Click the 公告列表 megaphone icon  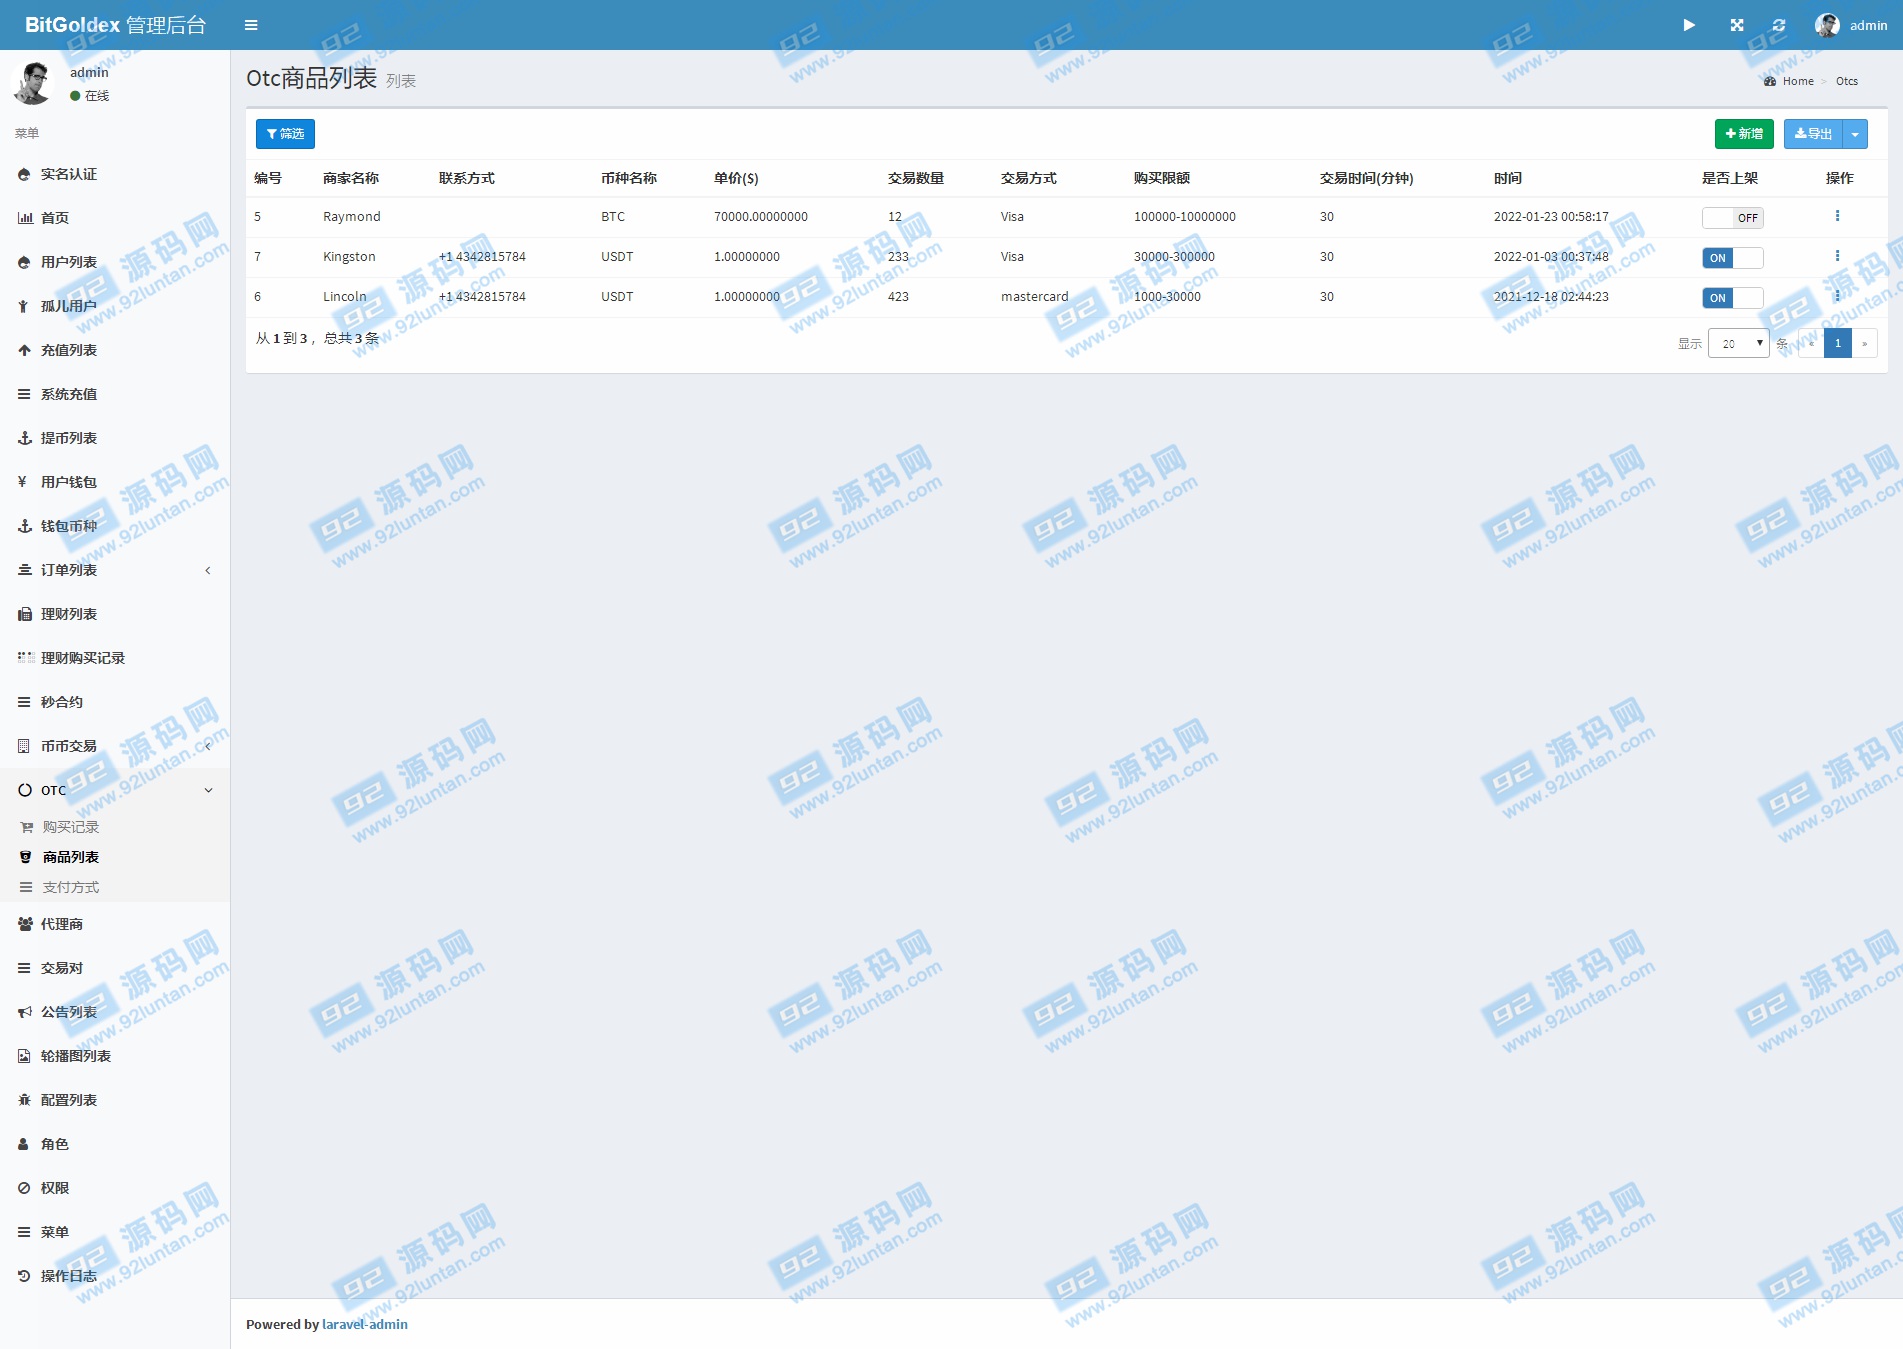pyautogui.click(x=25, y=1012)
